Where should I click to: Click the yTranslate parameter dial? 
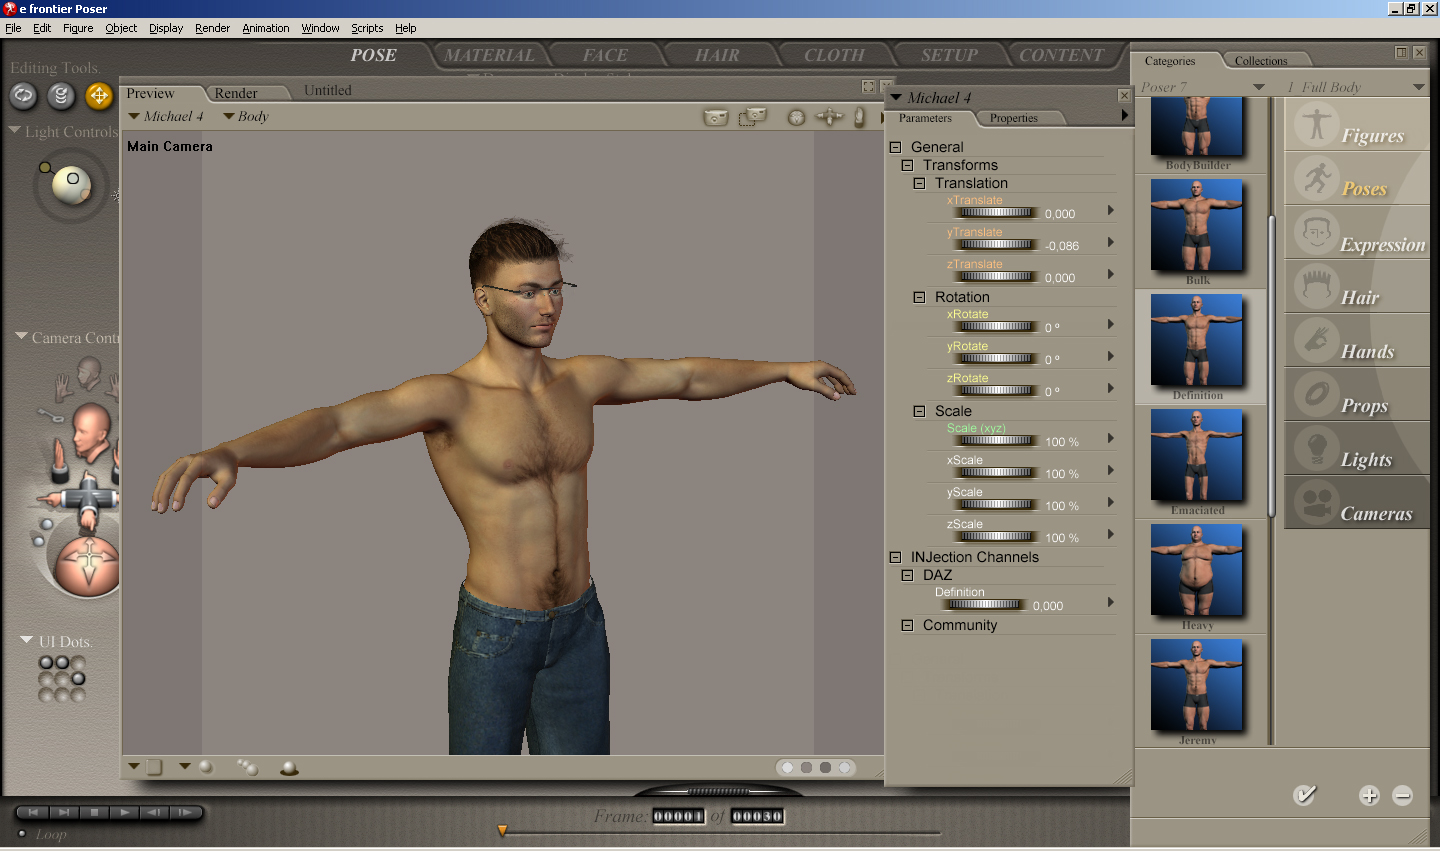996,245
